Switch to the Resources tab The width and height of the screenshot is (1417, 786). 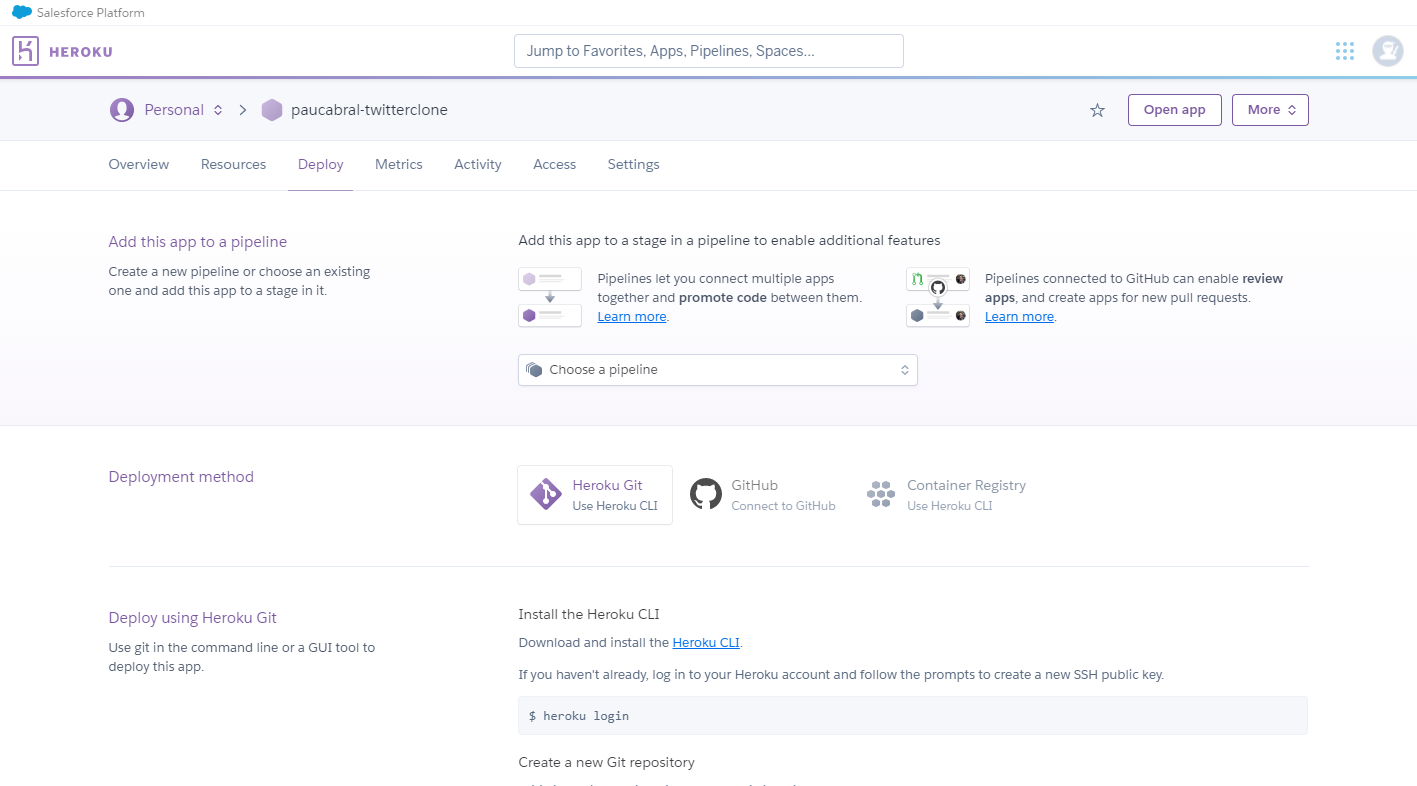click(x=233, y=164)
